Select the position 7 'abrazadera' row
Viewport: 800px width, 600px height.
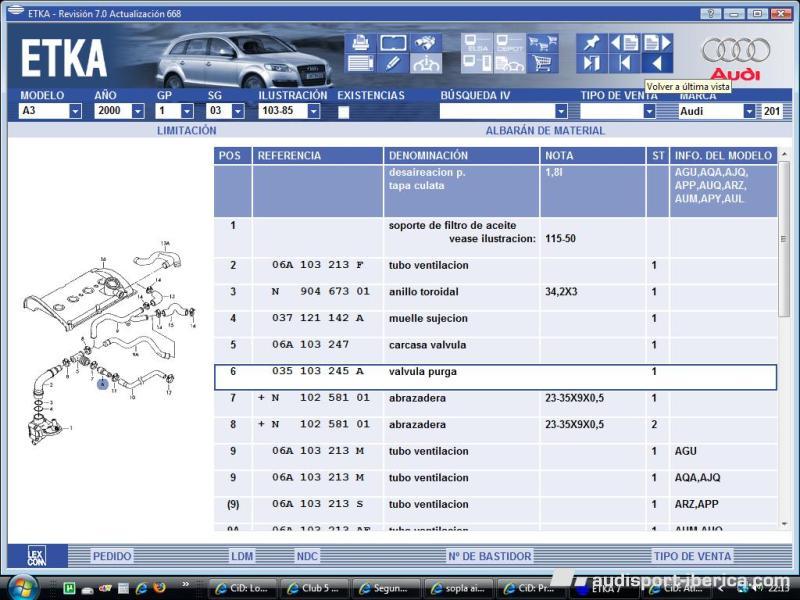click(x=495, y=404)
